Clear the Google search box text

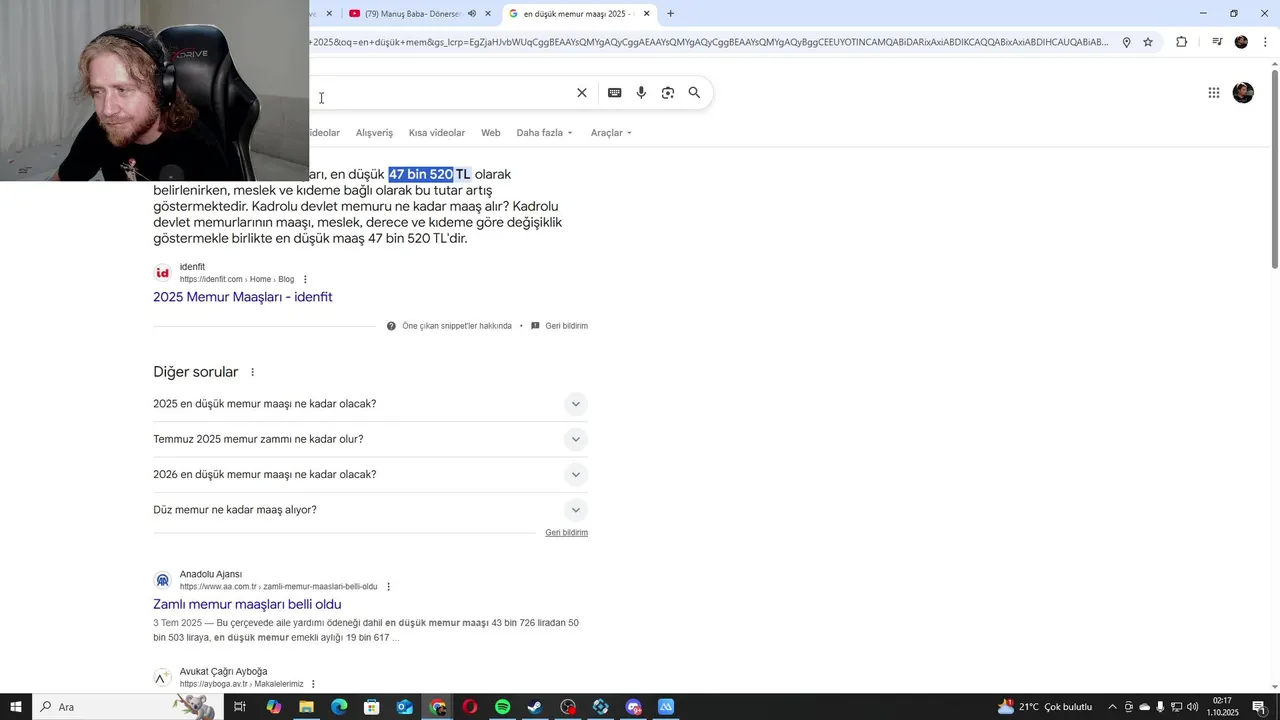coord(582,93)
